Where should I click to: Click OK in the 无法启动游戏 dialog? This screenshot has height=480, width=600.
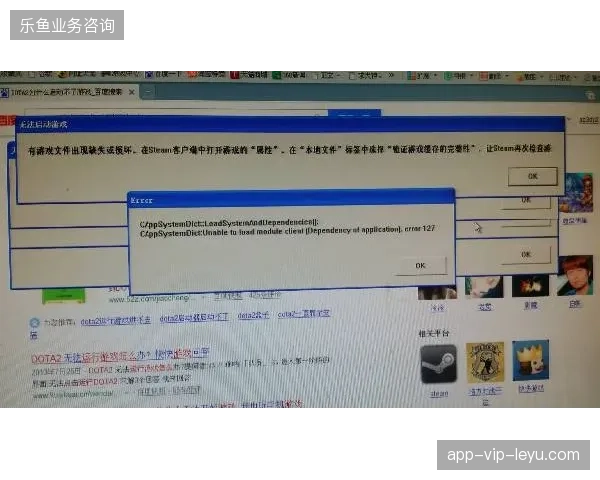(532, 176)
